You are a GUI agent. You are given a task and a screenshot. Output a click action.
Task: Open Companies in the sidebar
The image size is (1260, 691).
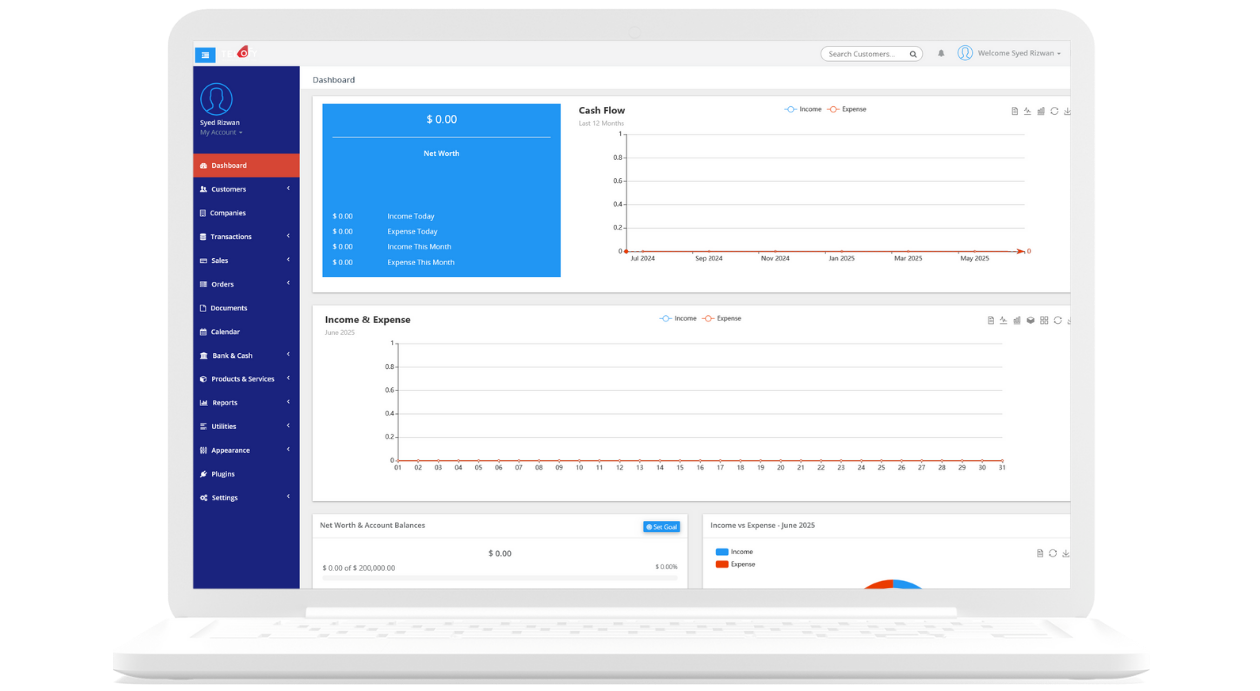pos(227,213)
